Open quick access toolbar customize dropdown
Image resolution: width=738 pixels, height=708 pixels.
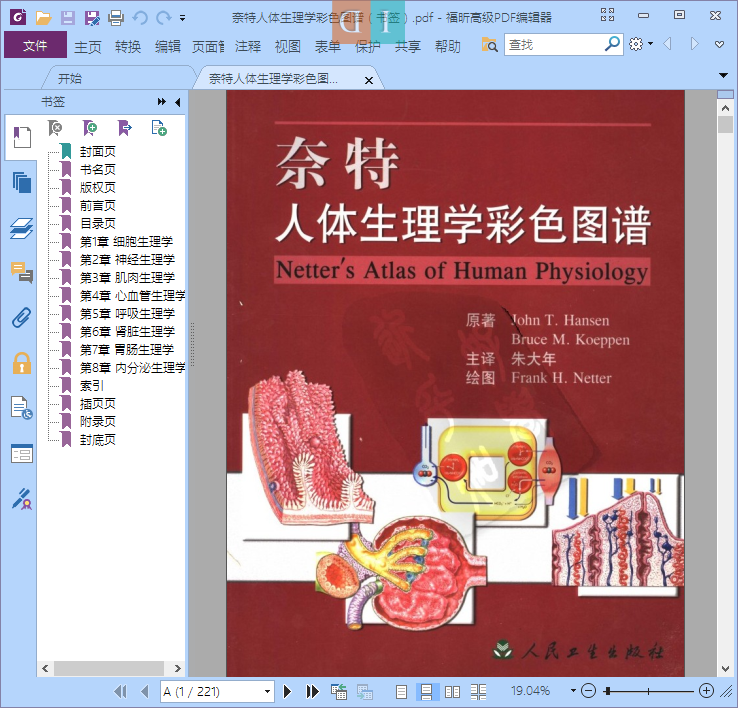click(x=182, y=18)
